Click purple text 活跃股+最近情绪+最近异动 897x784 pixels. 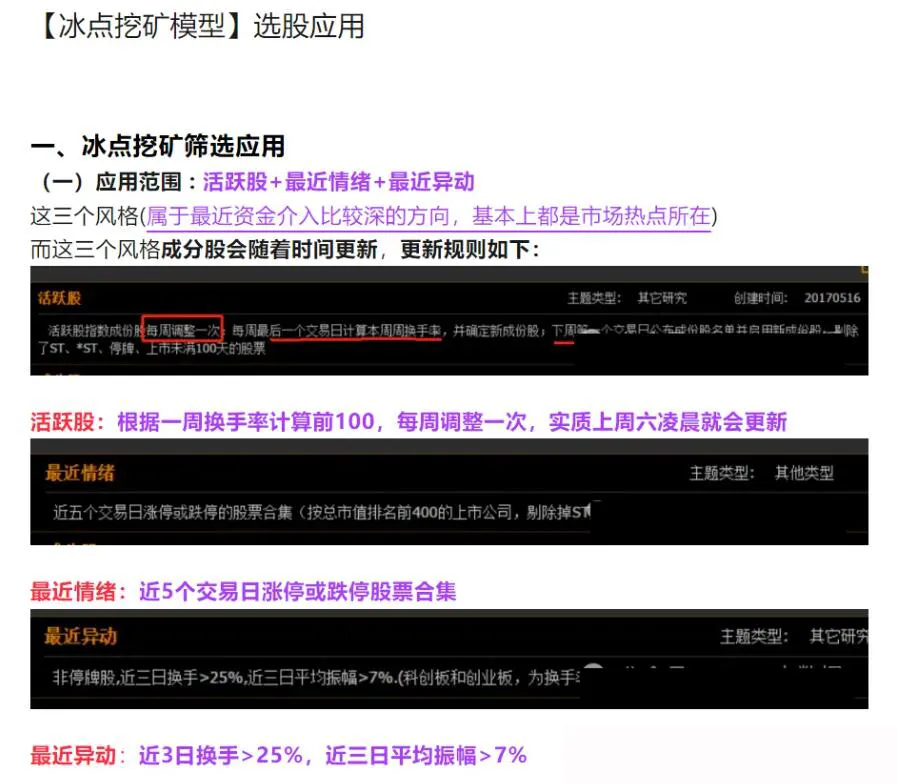338,182
